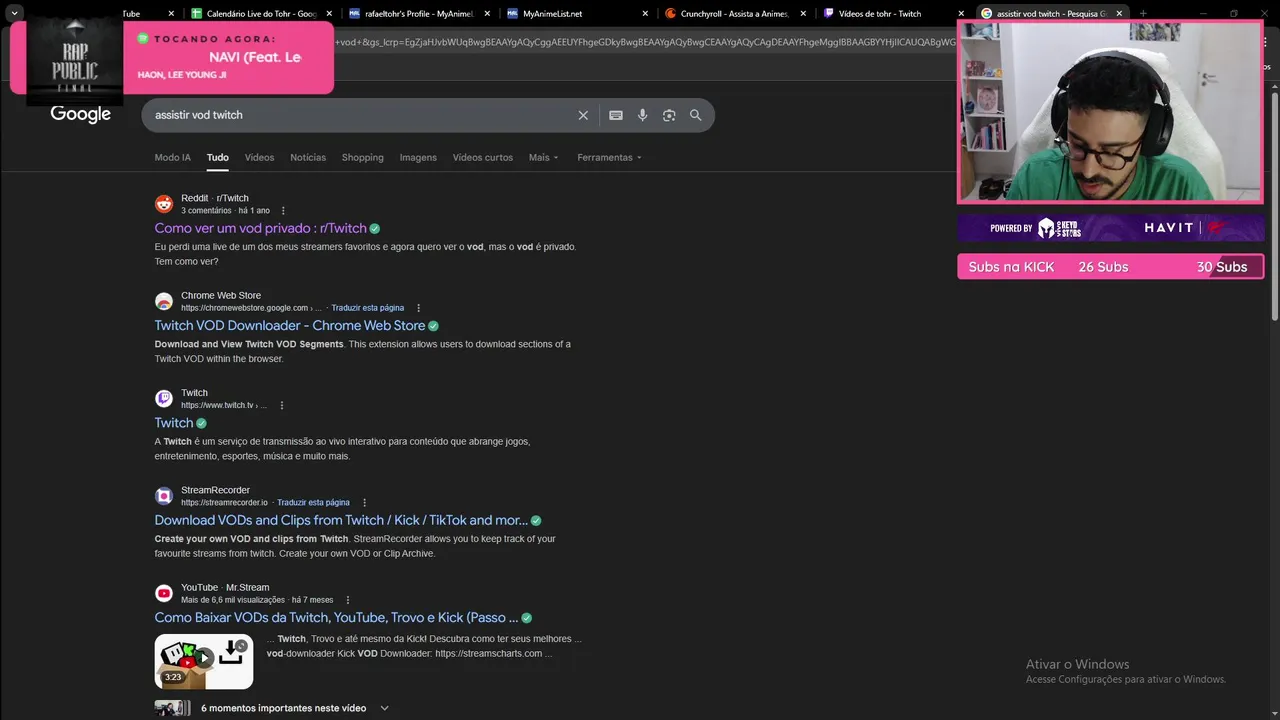The image size is (1280, 720).
Task: Click the Reddit favicon on the first result
Action: (164, 204)
